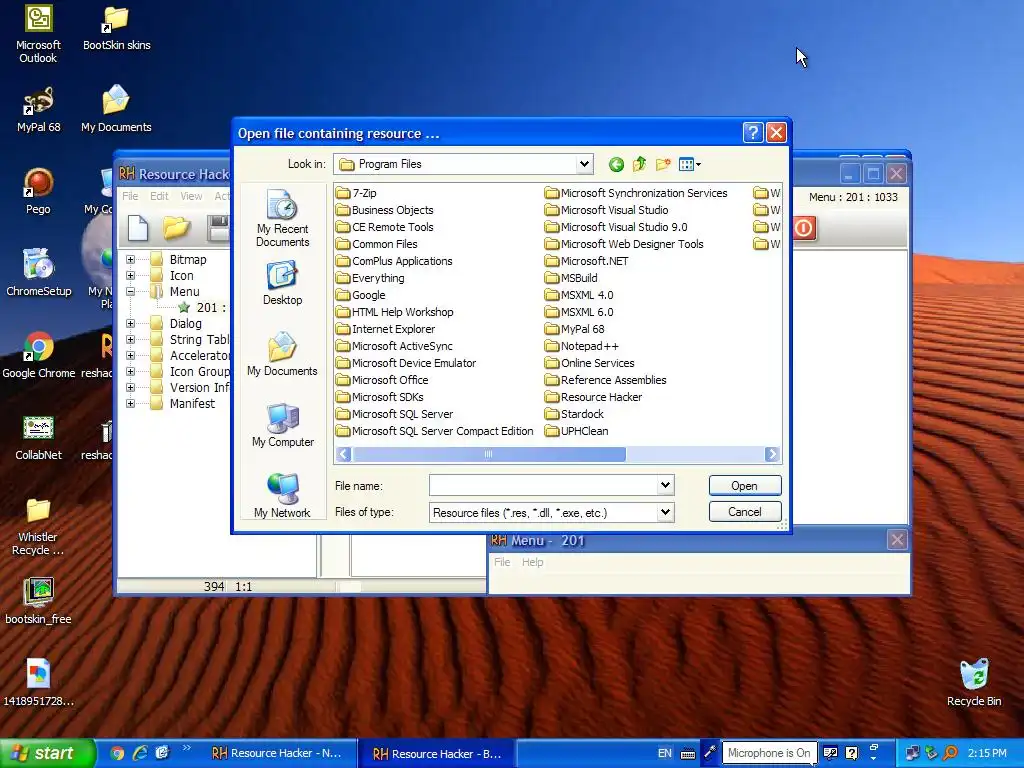Click the file list horizontal scrollbar thumb
This screenshot has height=768, width=1024.
click(488, 454)
